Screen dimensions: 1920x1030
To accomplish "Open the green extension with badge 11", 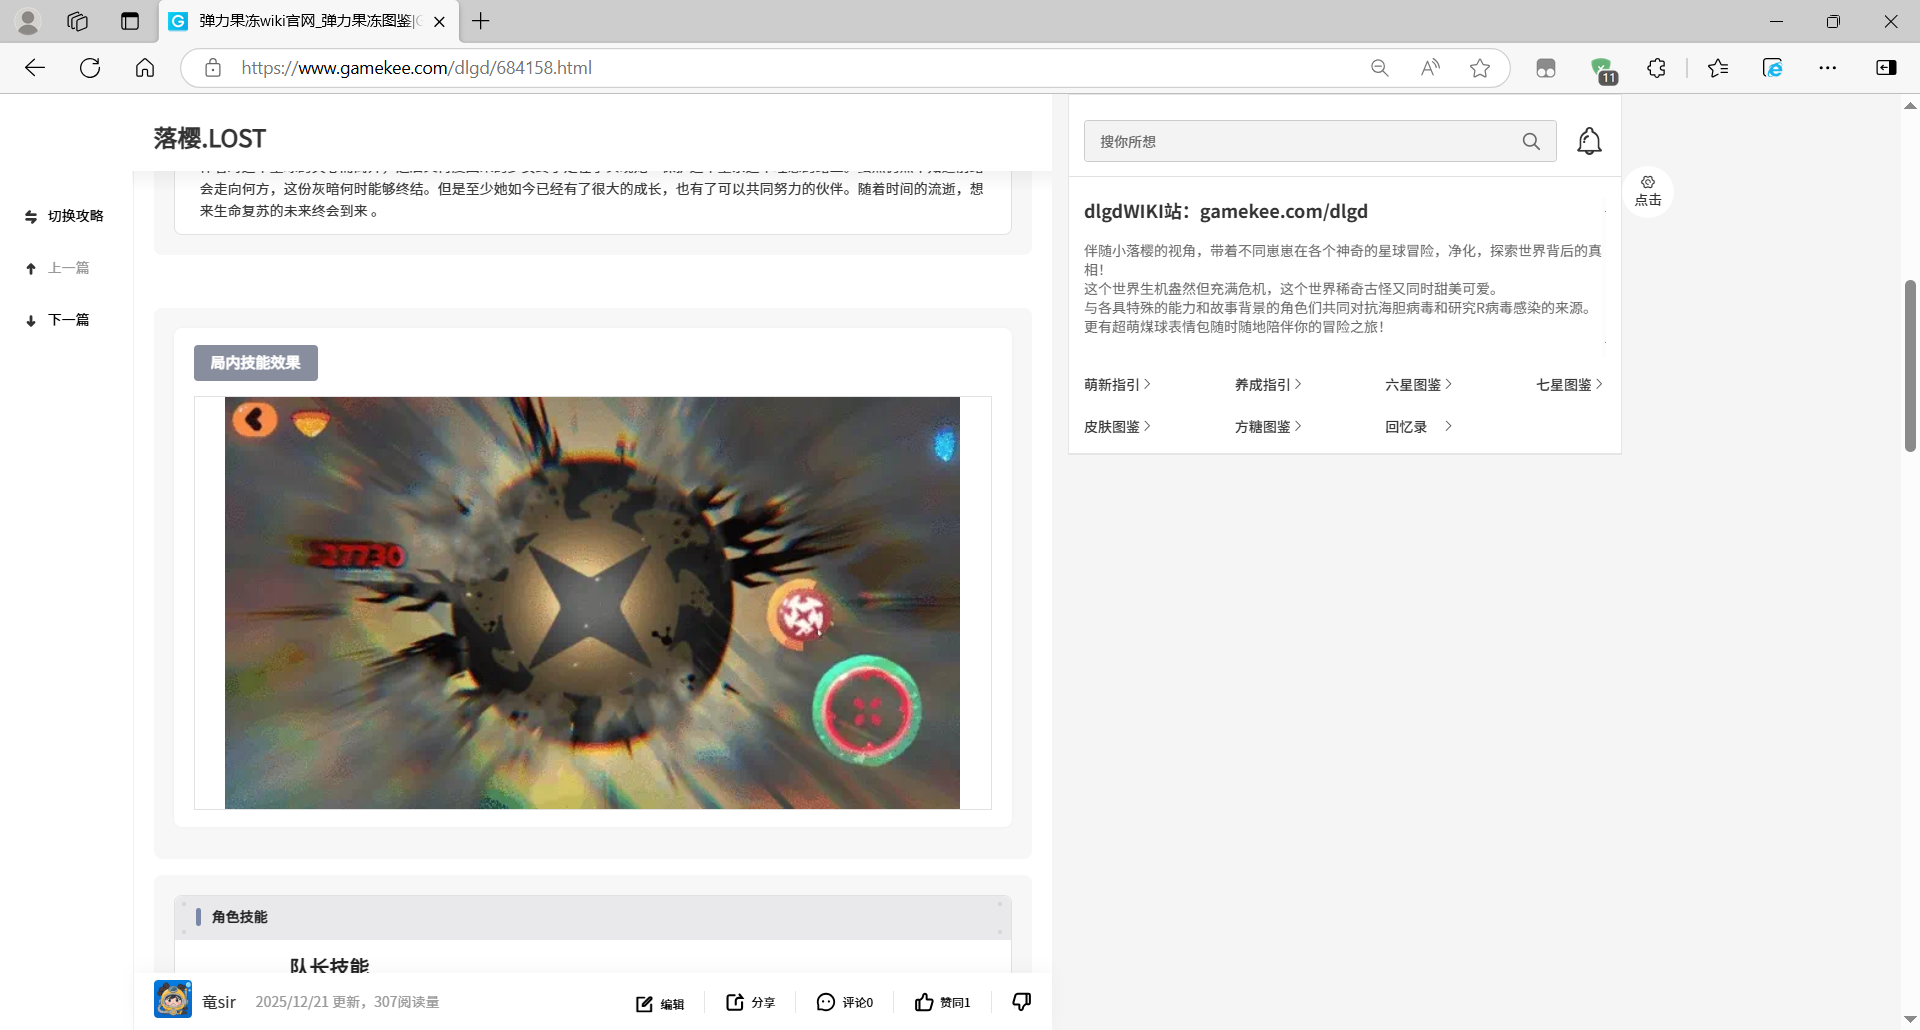I will (x=1602, y=69).
